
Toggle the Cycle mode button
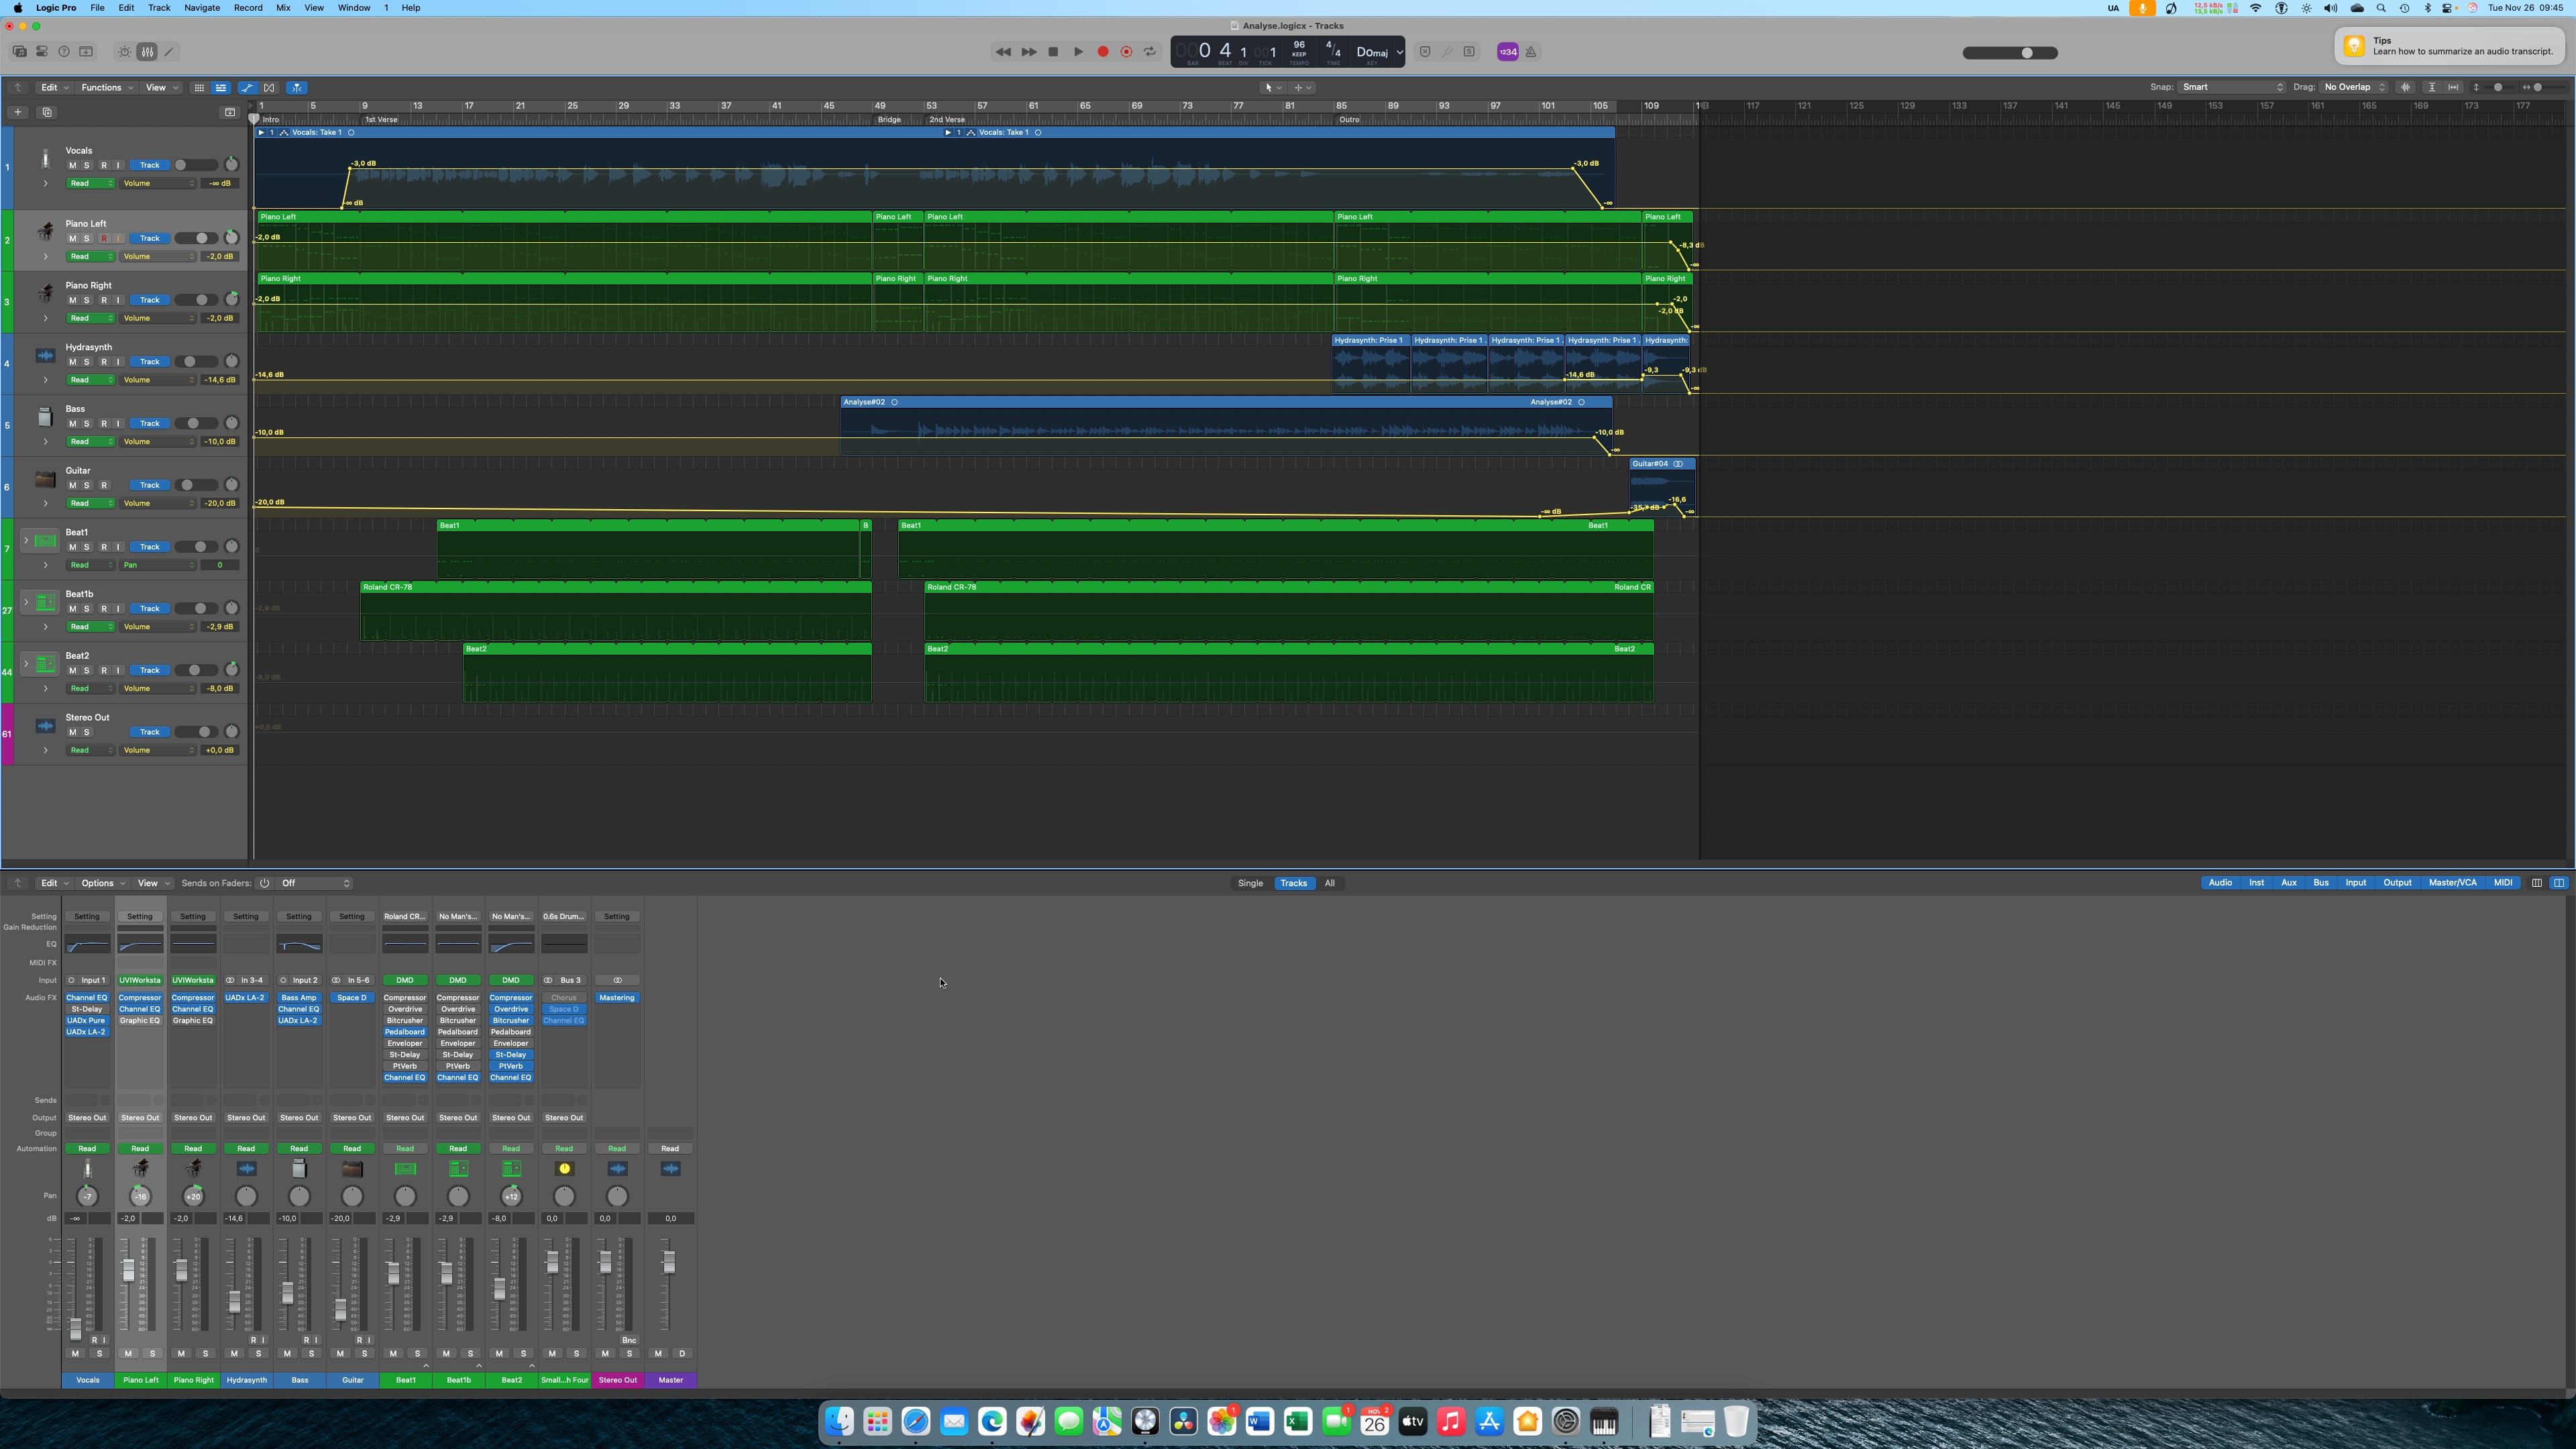tap(1150, 52)
